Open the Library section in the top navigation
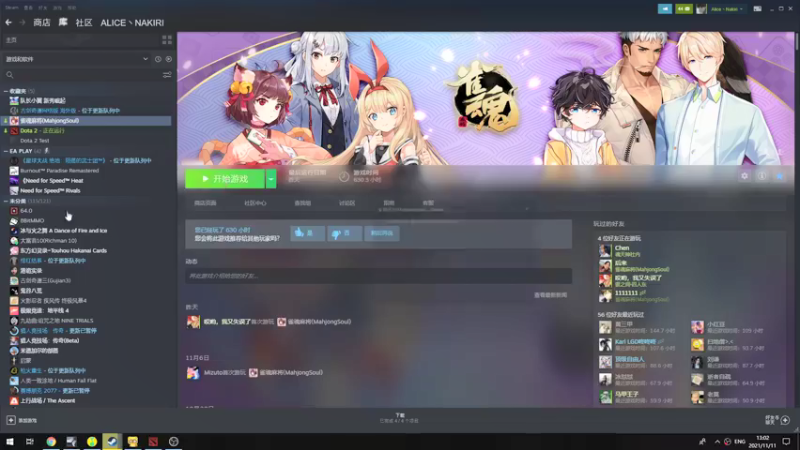The width and height of the screenshot is (800, 450). pos(63,22)
